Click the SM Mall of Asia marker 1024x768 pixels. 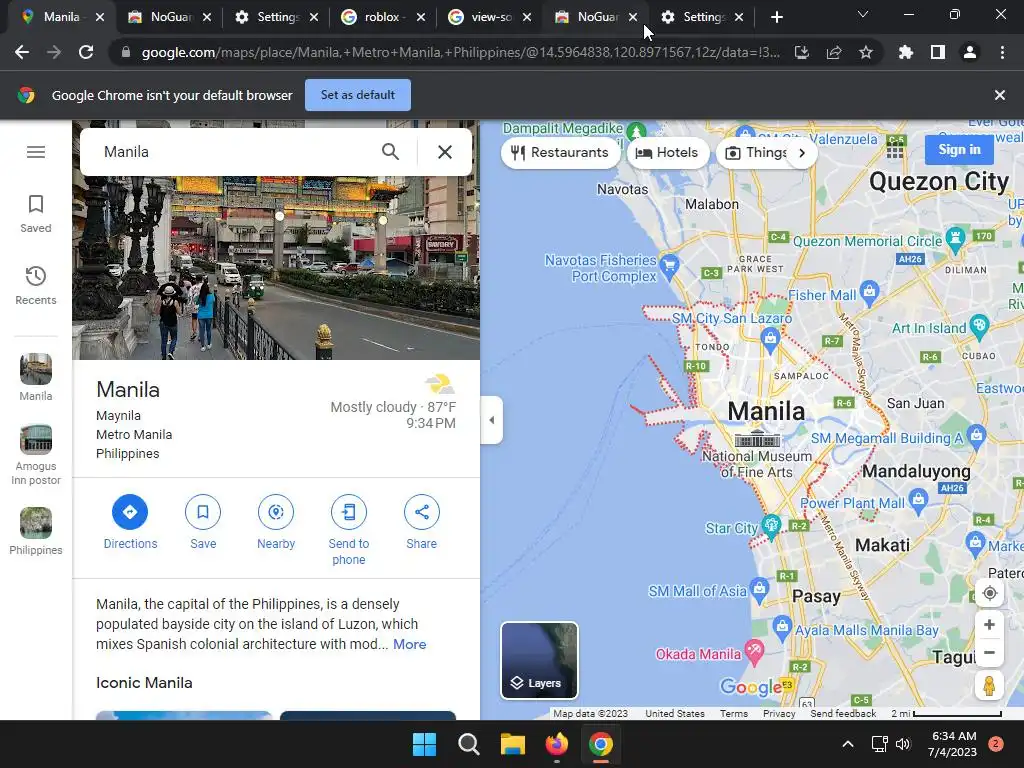(759, 588)
